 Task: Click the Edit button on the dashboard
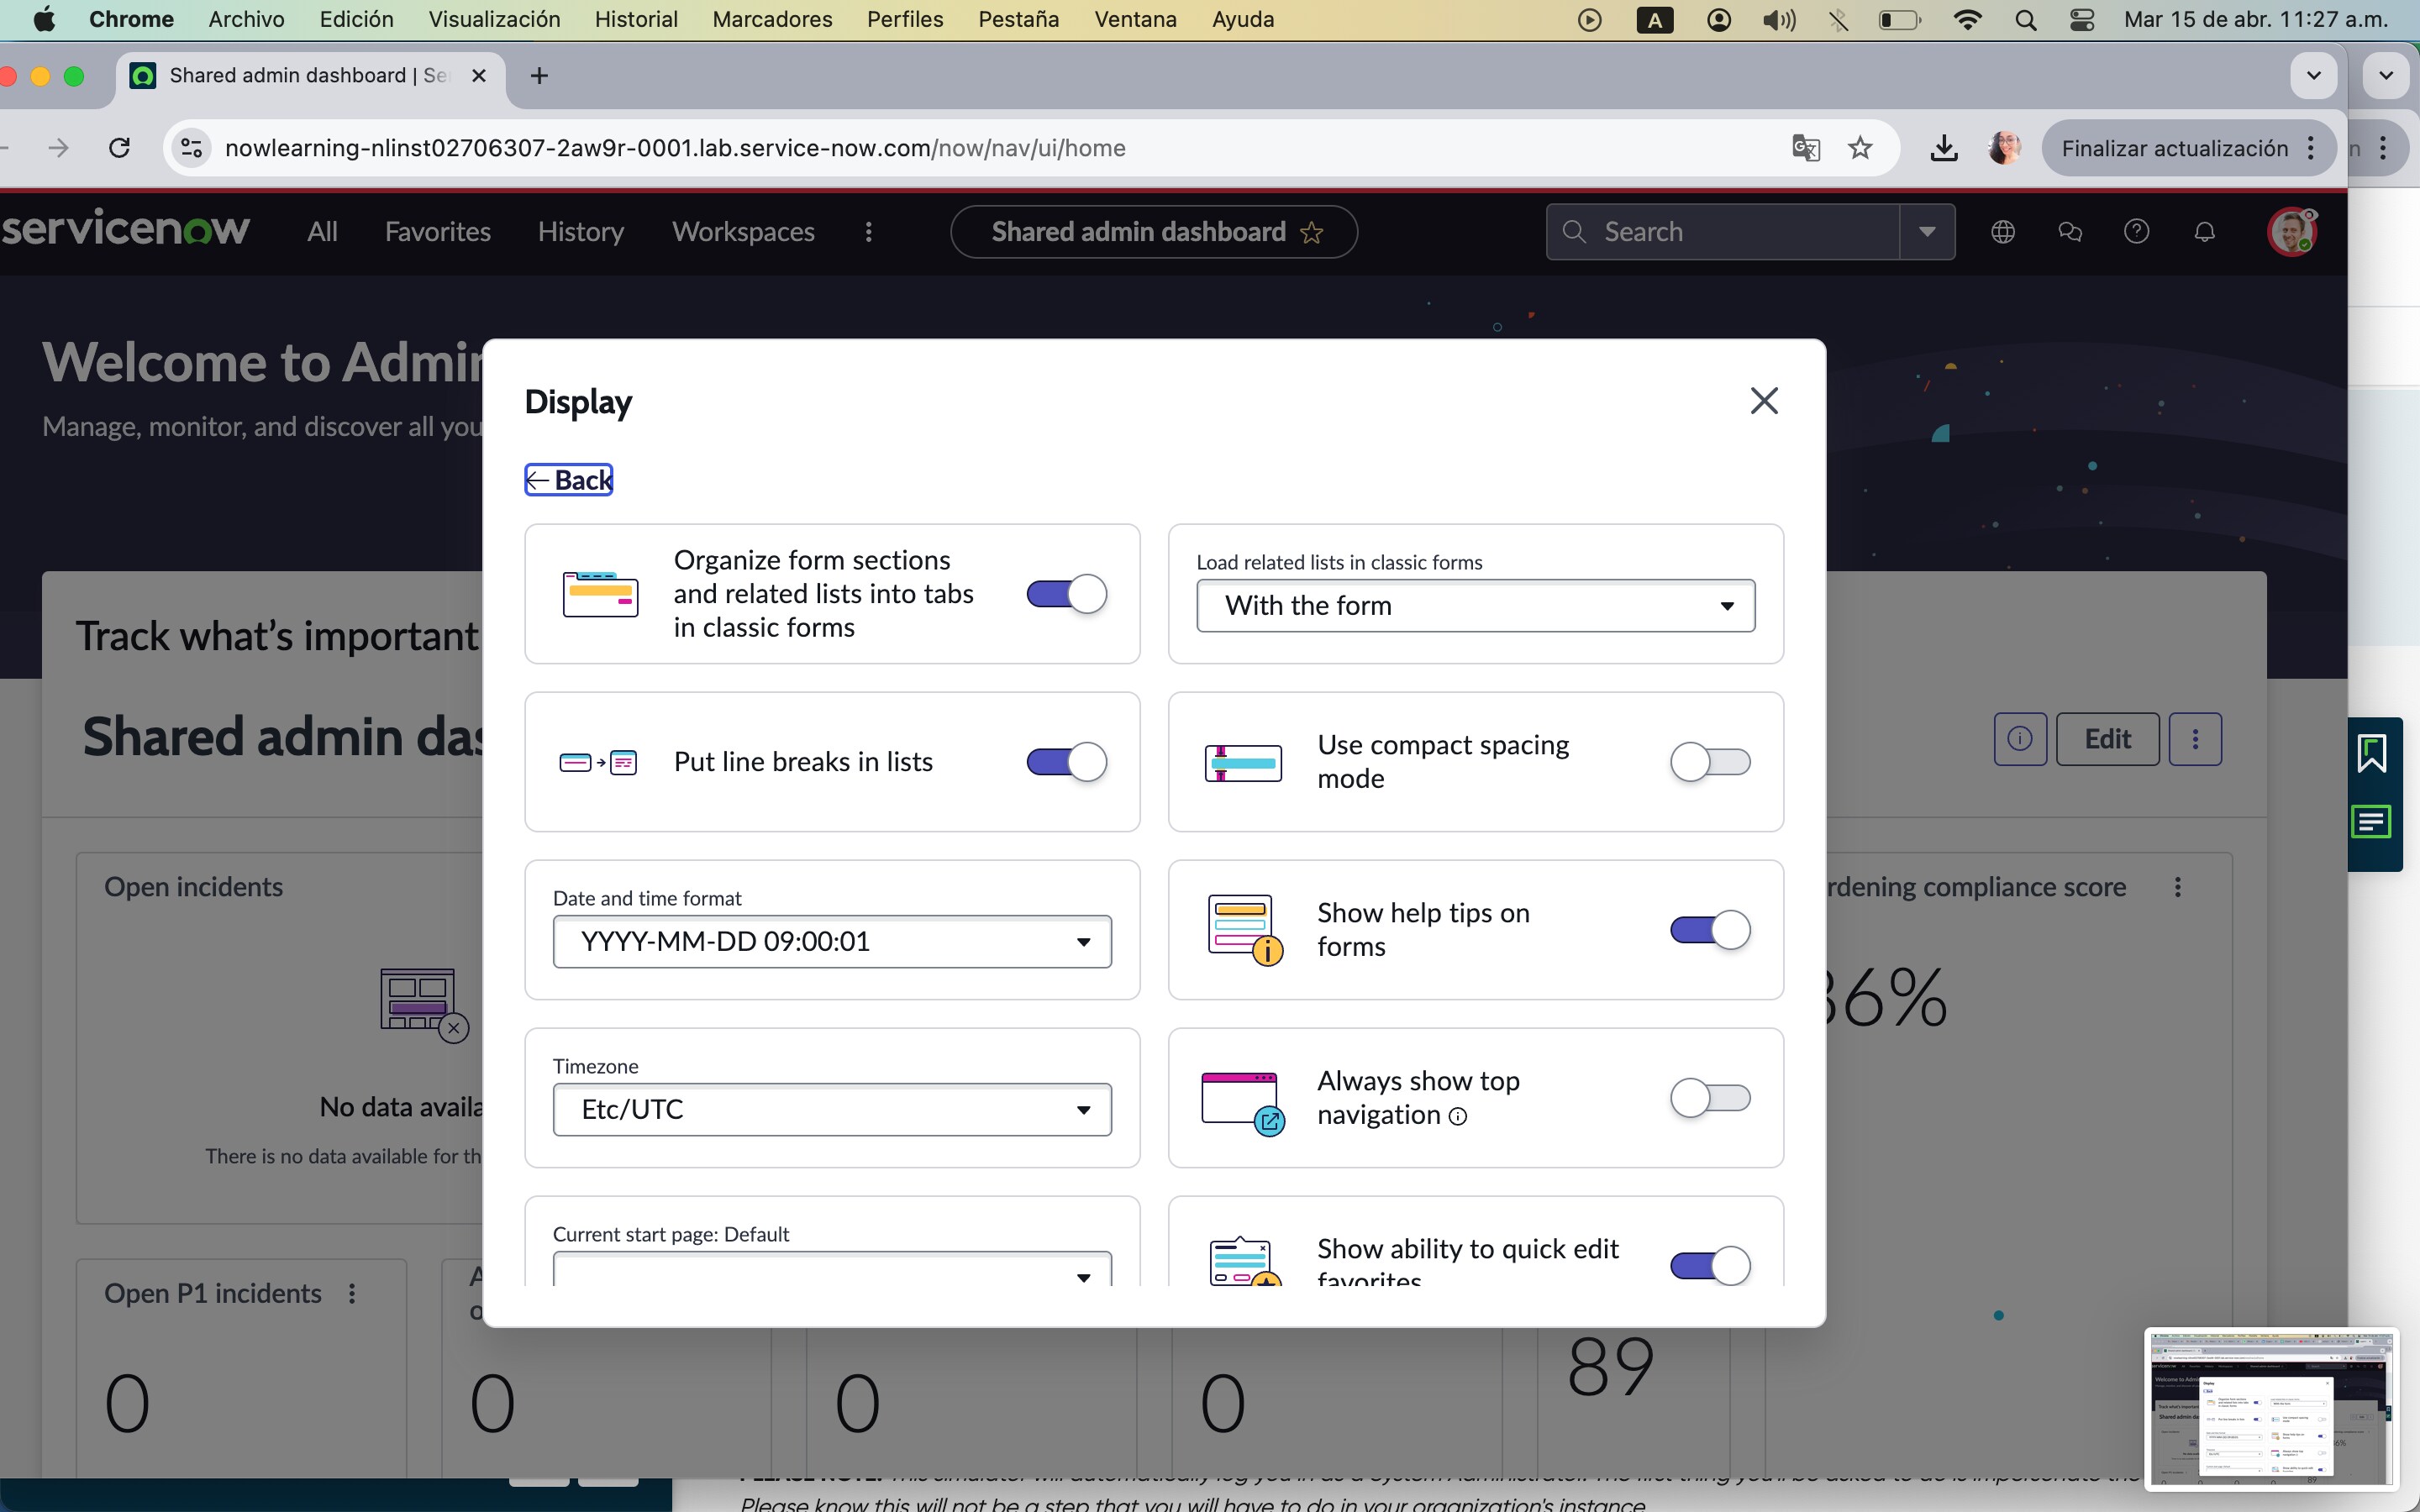pyautogui.click(x=2107, y=739)
